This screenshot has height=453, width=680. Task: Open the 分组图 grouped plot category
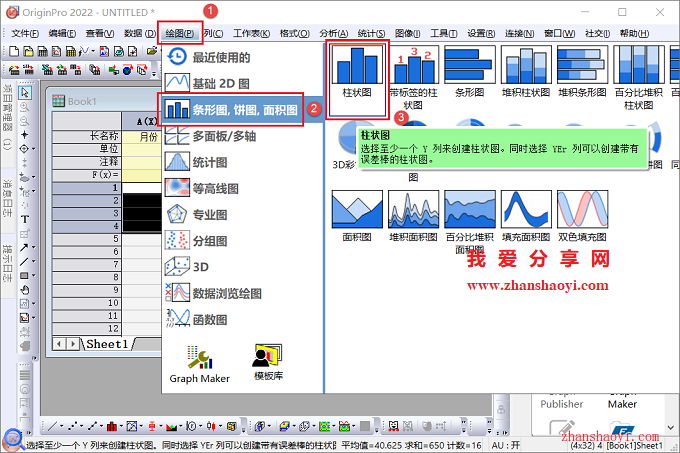[x=242, y=241]
